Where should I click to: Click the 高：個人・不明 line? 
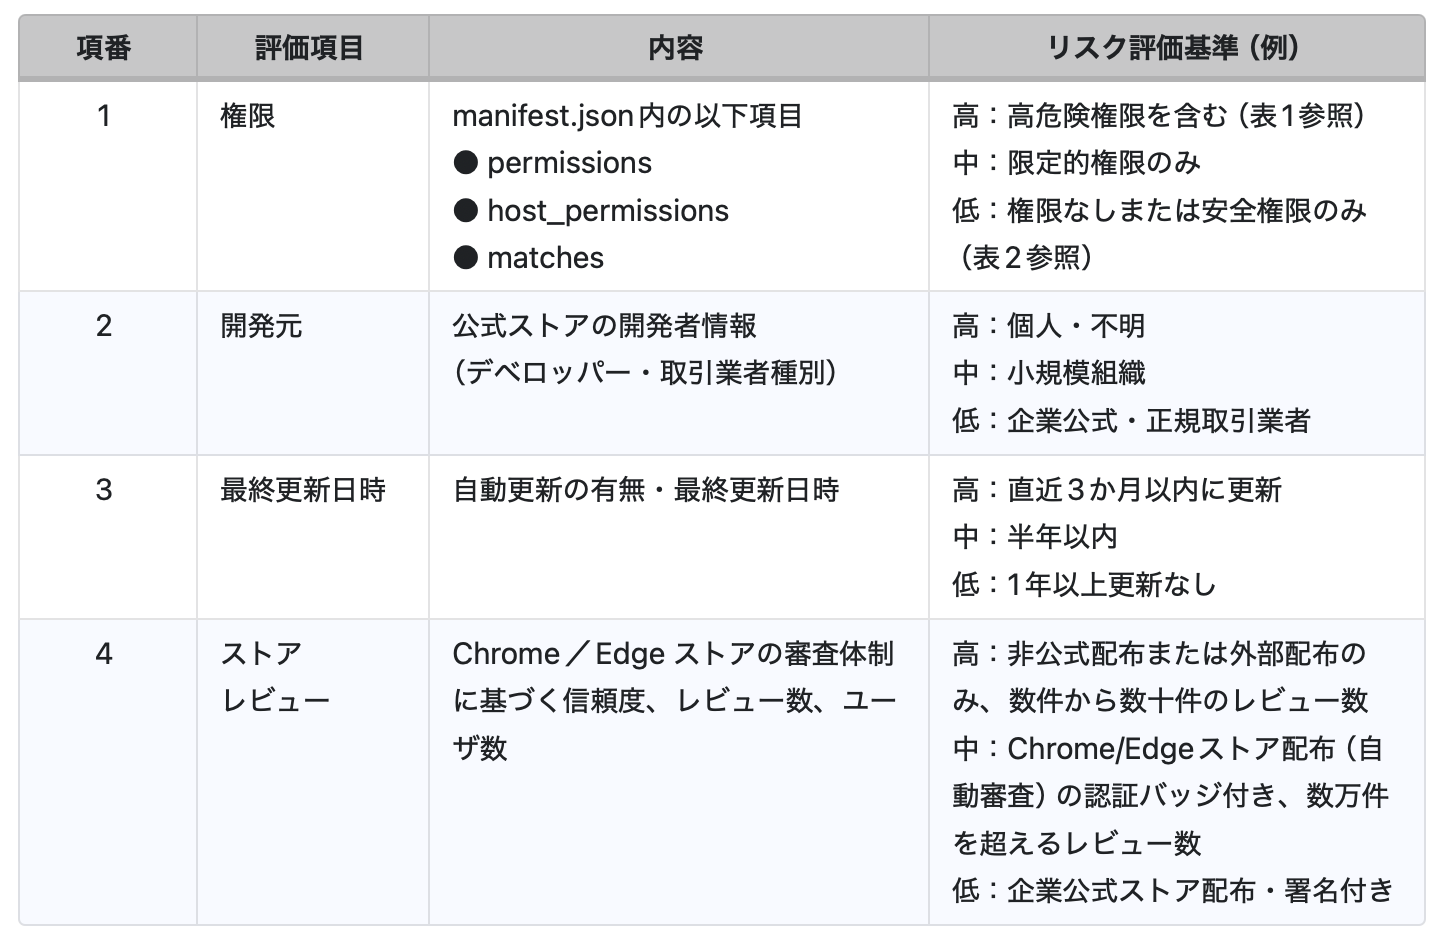pos(1048,326)
